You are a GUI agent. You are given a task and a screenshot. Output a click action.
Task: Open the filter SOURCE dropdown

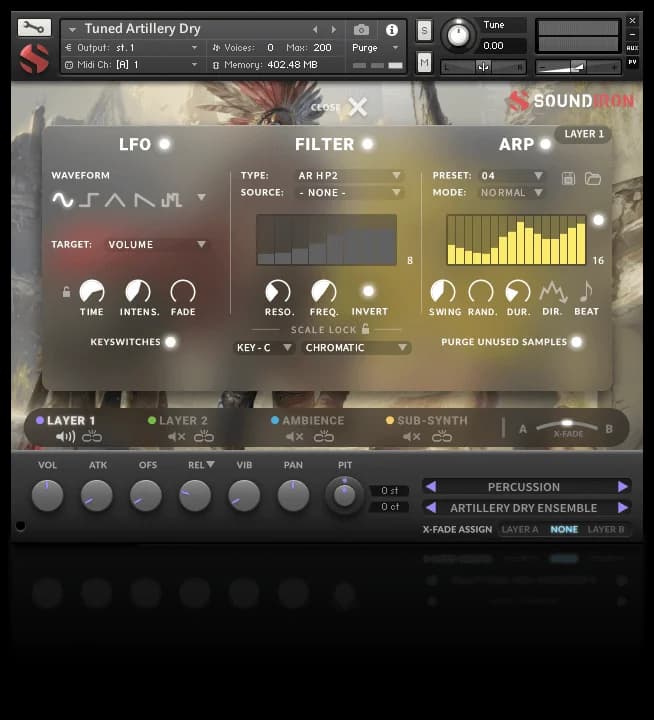(349, 193)
